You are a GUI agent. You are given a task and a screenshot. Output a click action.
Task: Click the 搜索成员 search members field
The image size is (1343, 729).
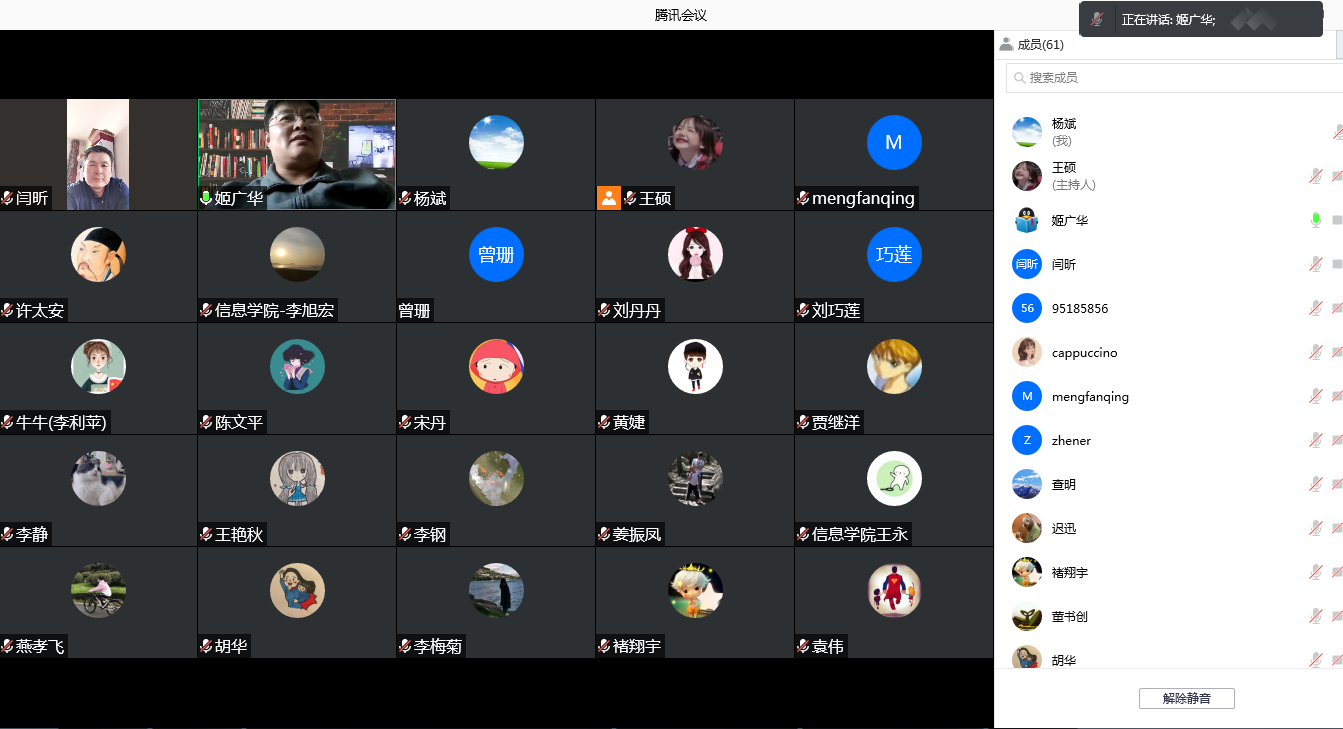1170,77
